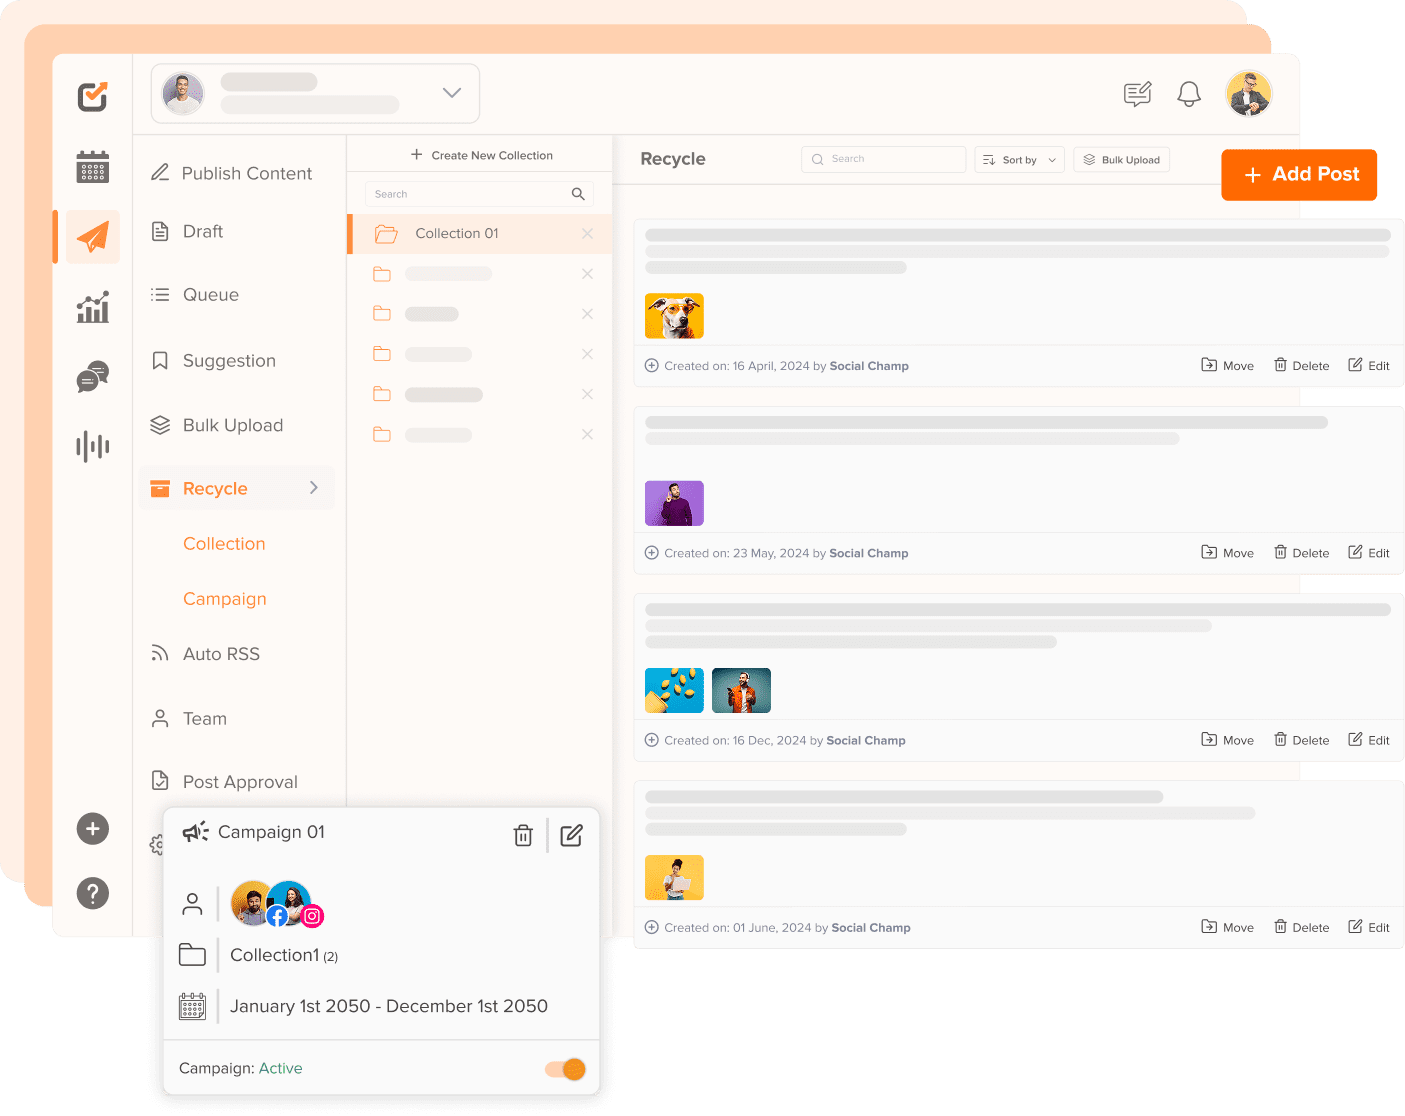The image size is (1405, 1116).
Task: Delete Campaign 01 using trash icon
Action: [x=523, y=835]
